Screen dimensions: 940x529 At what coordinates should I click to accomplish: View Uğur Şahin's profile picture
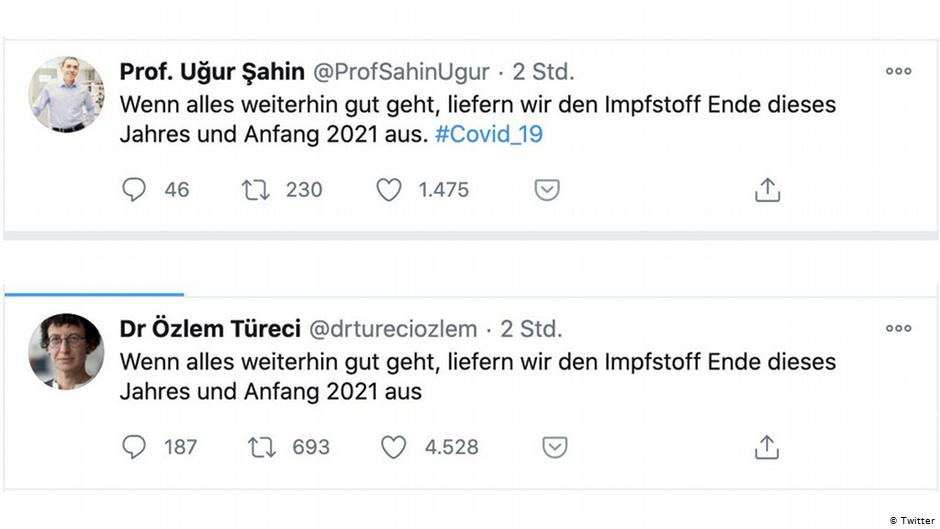[66, 94]
